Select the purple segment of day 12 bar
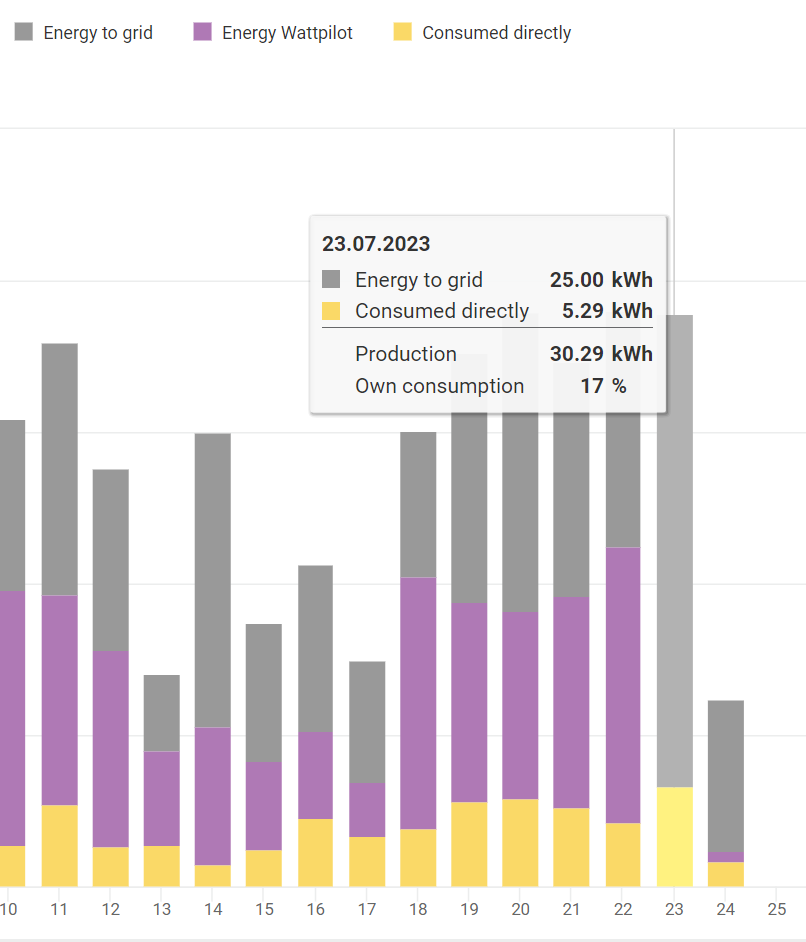 (x=110, y=748)
